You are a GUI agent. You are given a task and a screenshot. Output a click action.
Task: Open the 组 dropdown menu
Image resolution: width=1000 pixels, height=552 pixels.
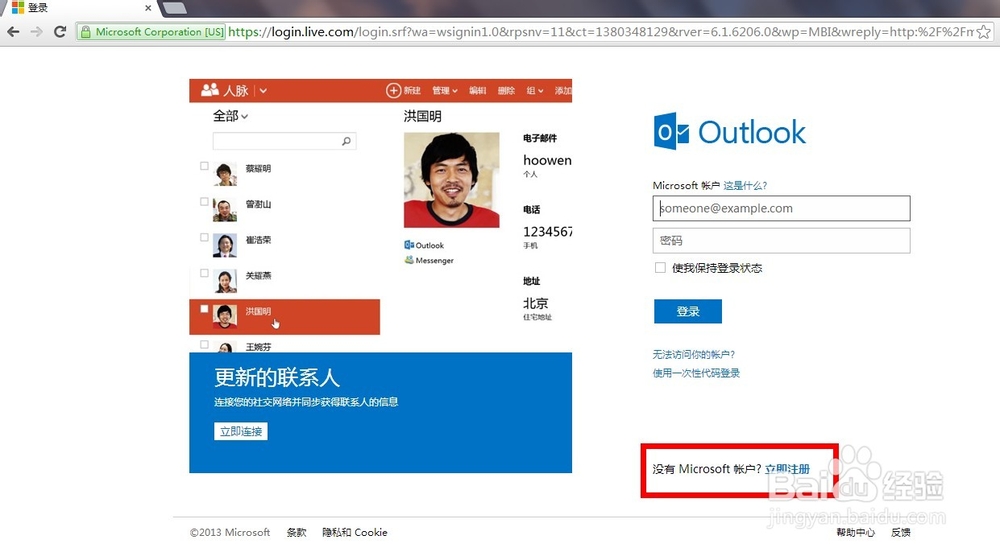tap(534, 91)
